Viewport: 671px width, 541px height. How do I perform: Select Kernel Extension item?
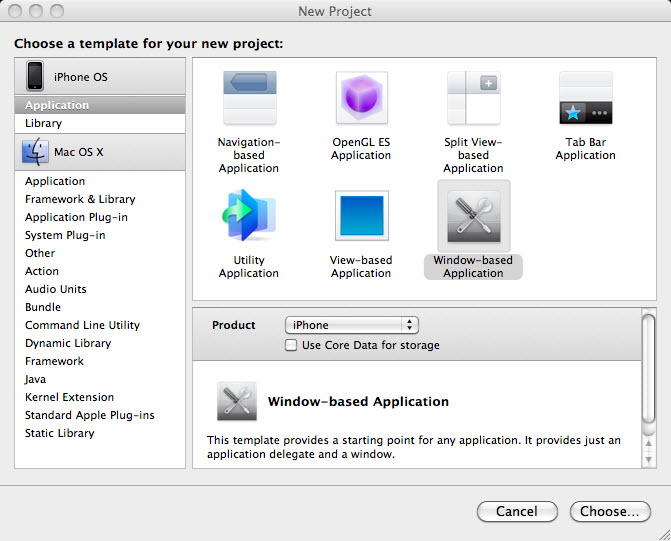(100, 397)
